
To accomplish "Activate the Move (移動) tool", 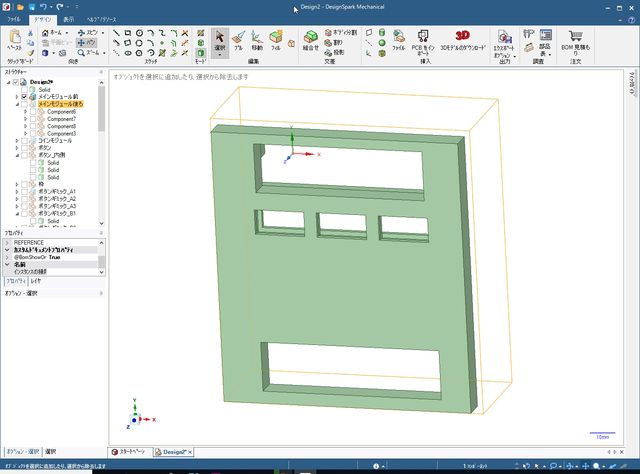I will [x=257, y=41].
